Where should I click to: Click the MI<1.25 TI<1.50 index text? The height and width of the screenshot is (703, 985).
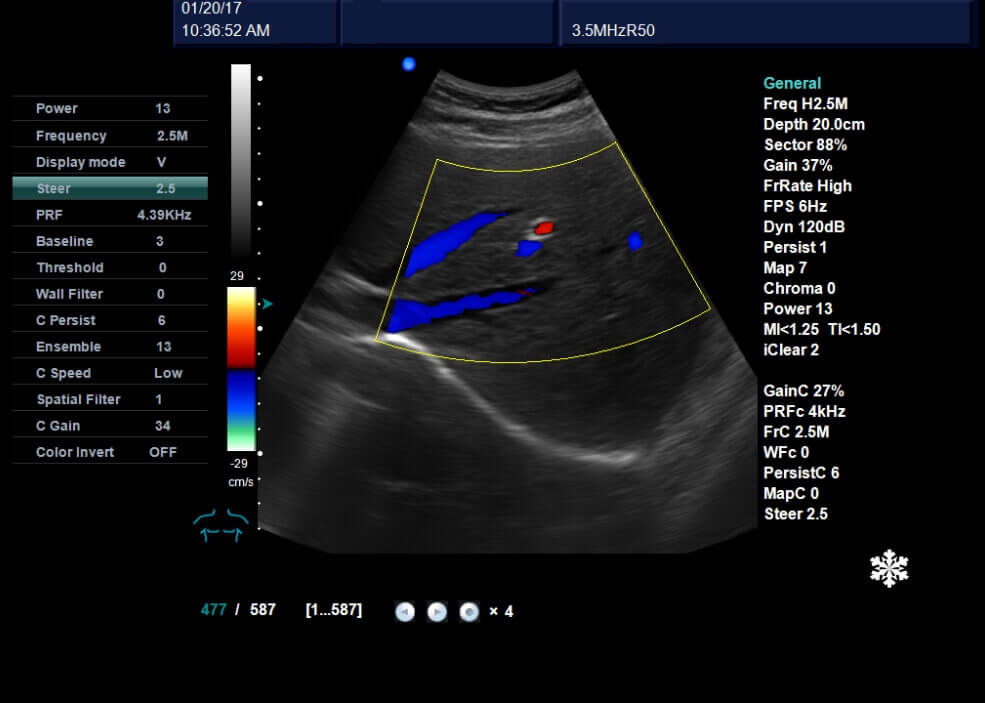(822, 329)
